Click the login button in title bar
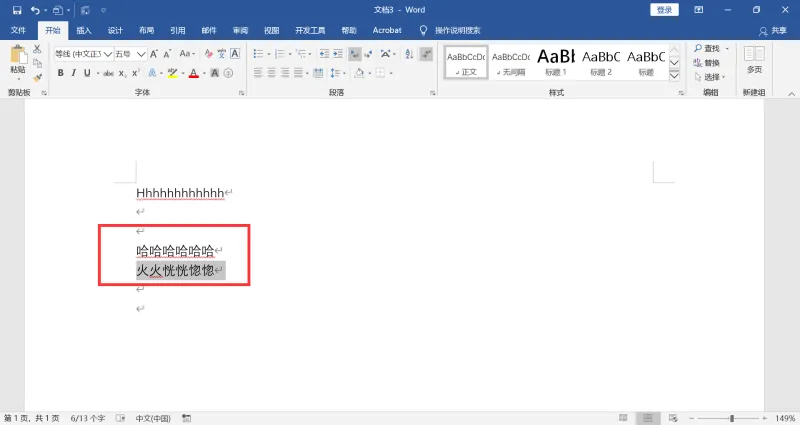 664,10
